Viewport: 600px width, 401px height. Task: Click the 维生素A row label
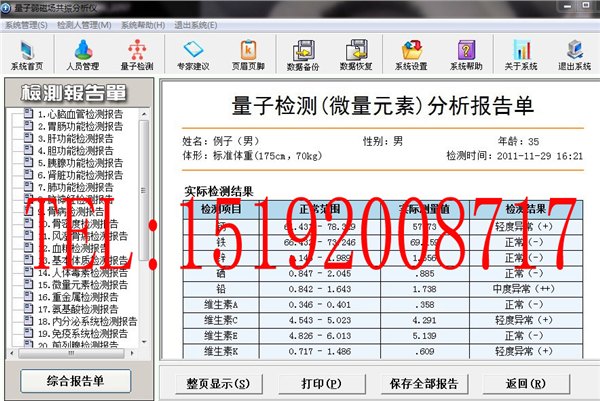click(221, 305)
